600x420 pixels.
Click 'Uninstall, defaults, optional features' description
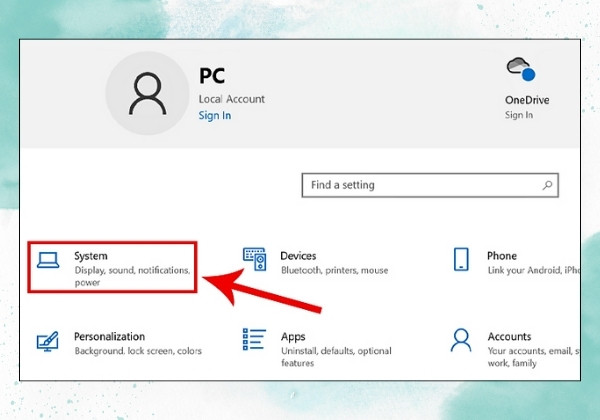coord(336,357)
